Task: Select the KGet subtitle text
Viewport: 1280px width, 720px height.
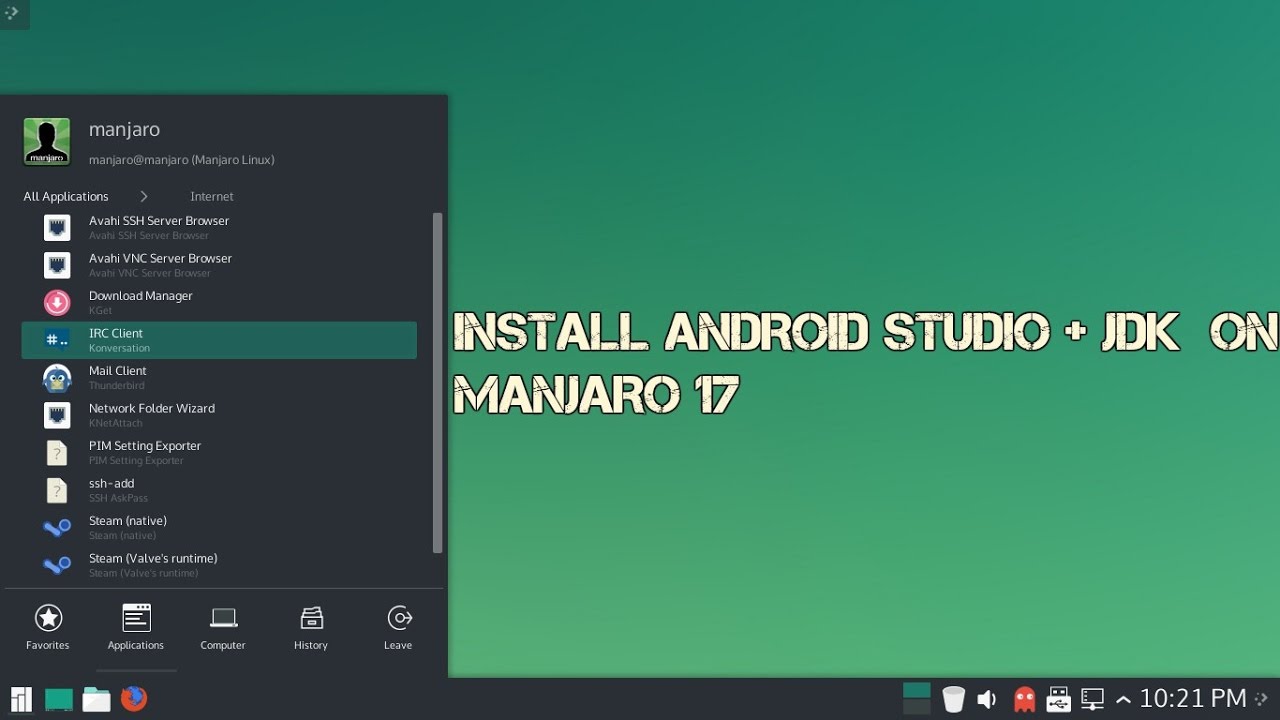Action: [99, 311]
